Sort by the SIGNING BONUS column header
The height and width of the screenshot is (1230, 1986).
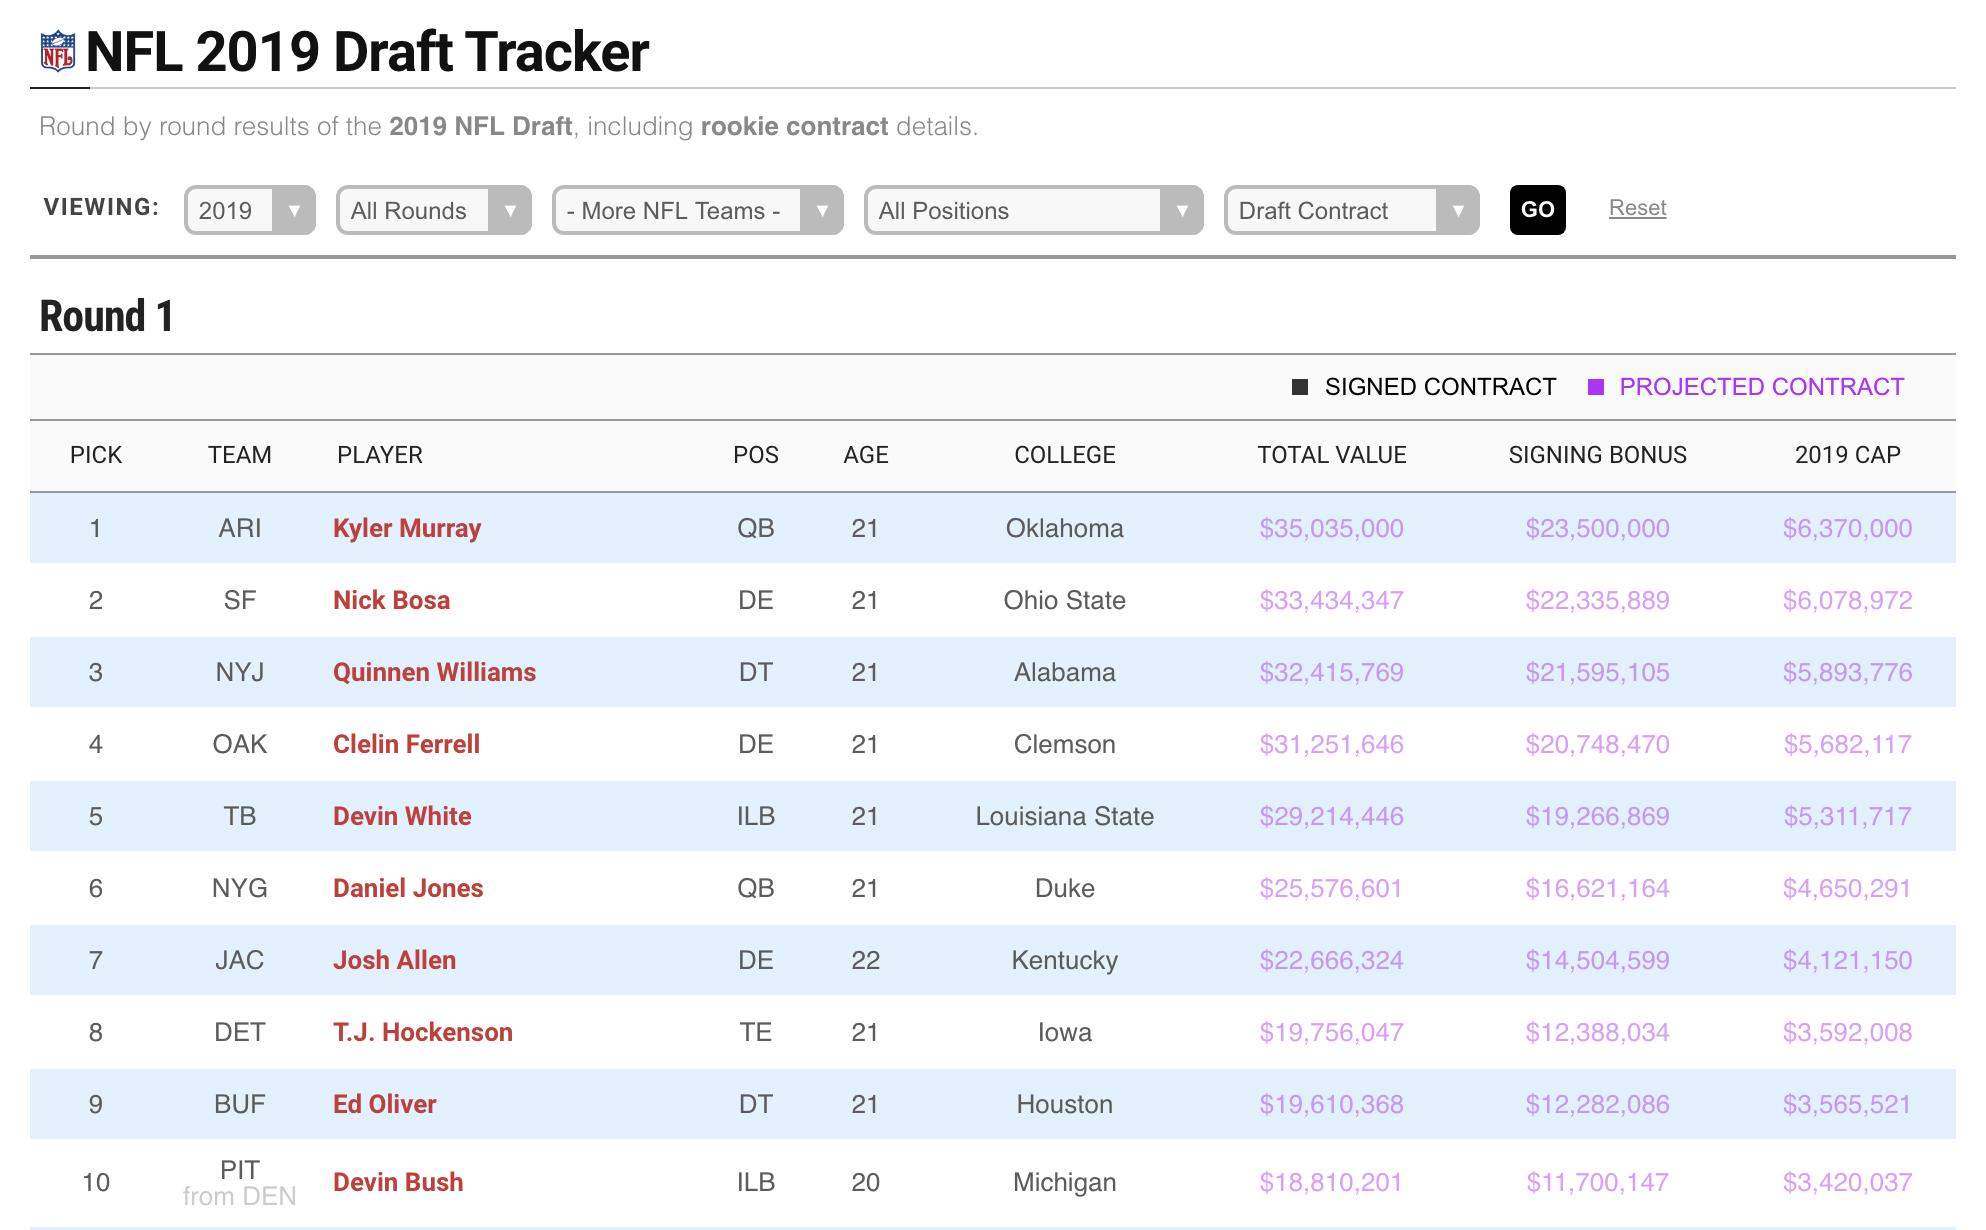pos(1598,455)
